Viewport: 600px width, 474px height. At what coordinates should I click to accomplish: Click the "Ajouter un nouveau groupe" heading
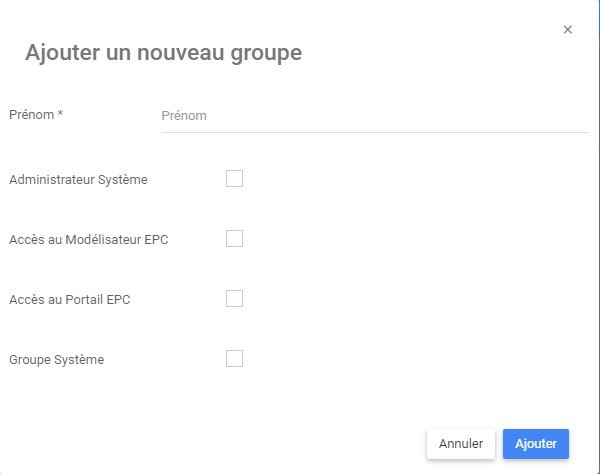163,53
